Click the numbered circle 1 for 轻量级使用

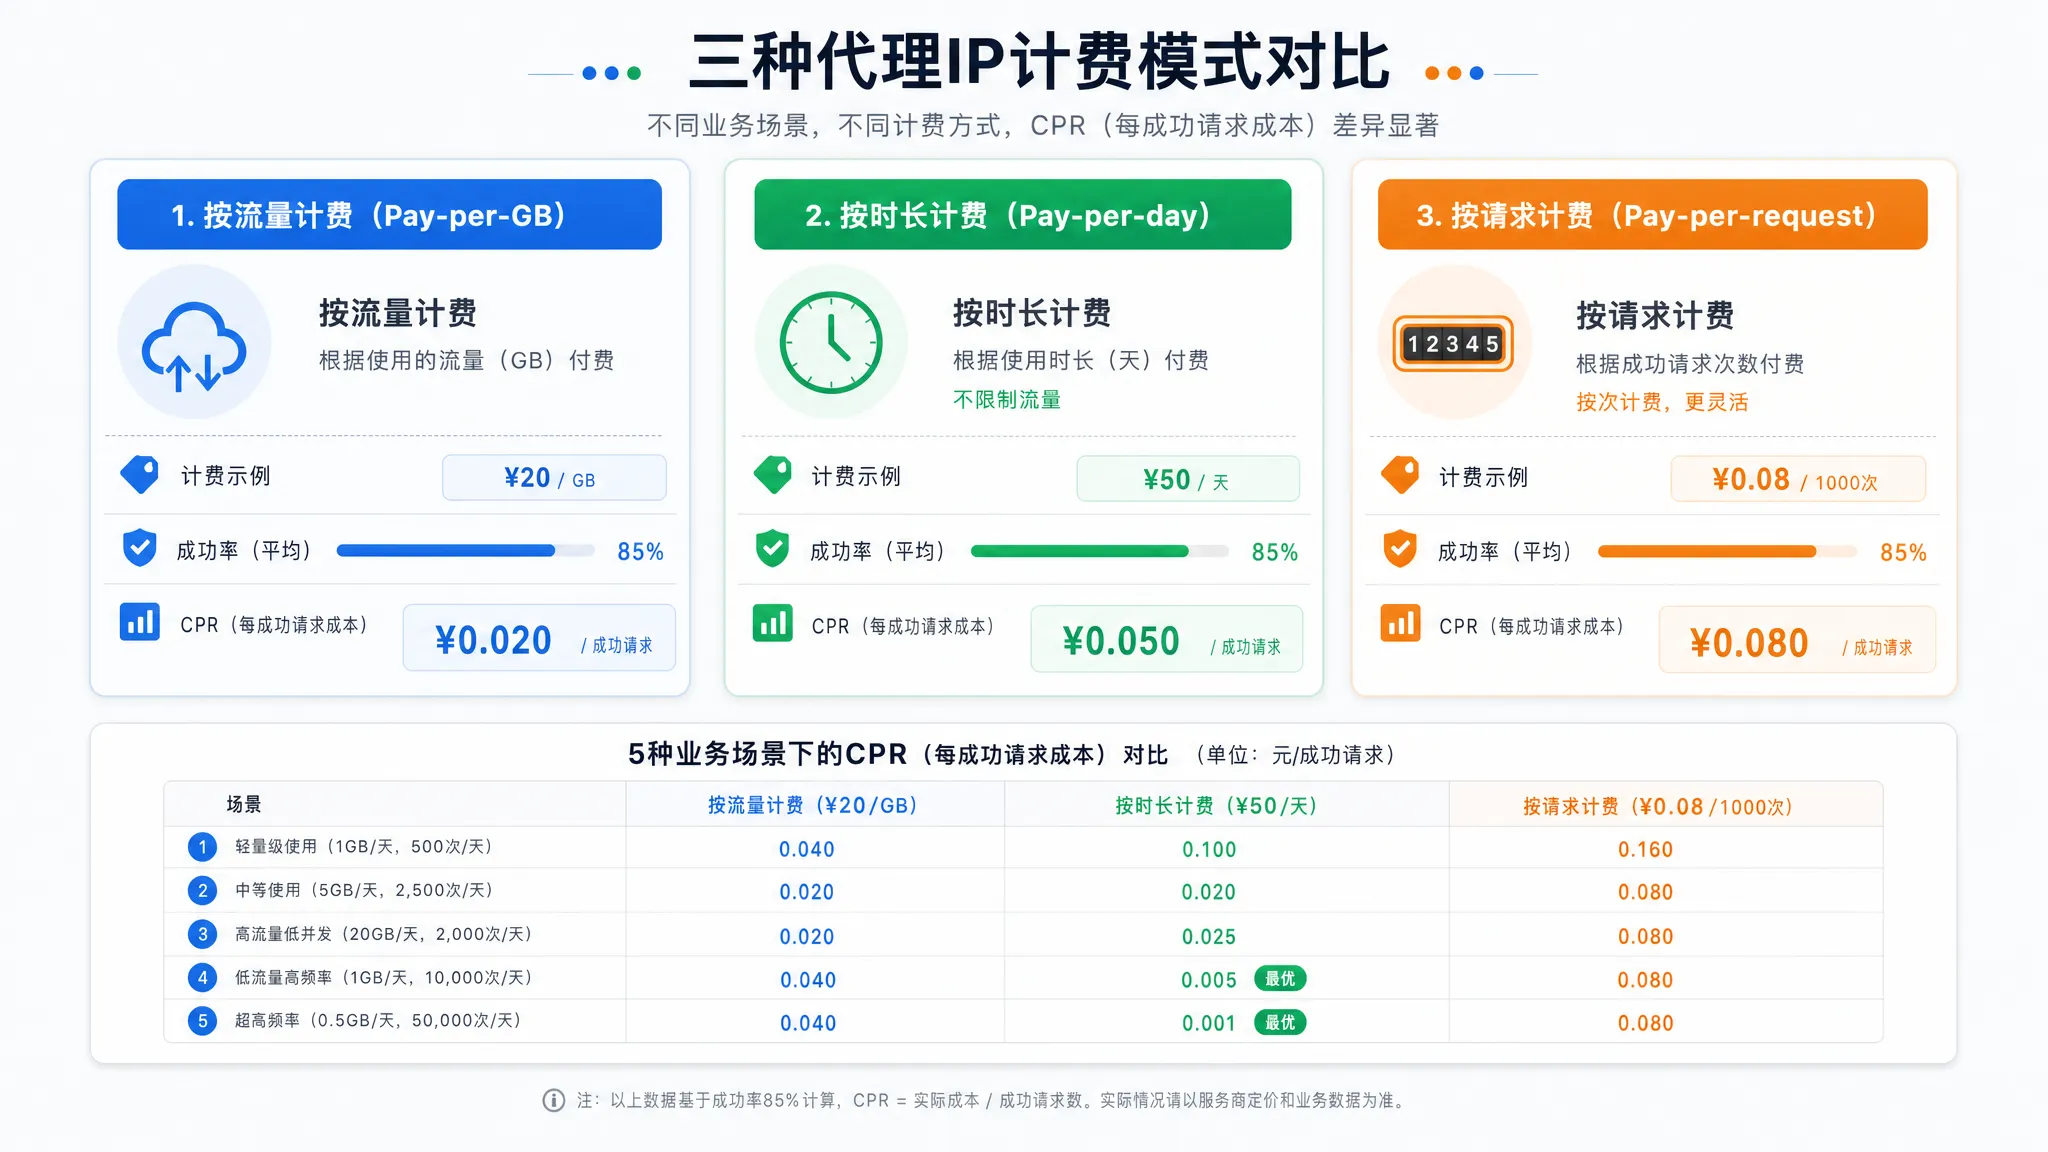[202, 847]
